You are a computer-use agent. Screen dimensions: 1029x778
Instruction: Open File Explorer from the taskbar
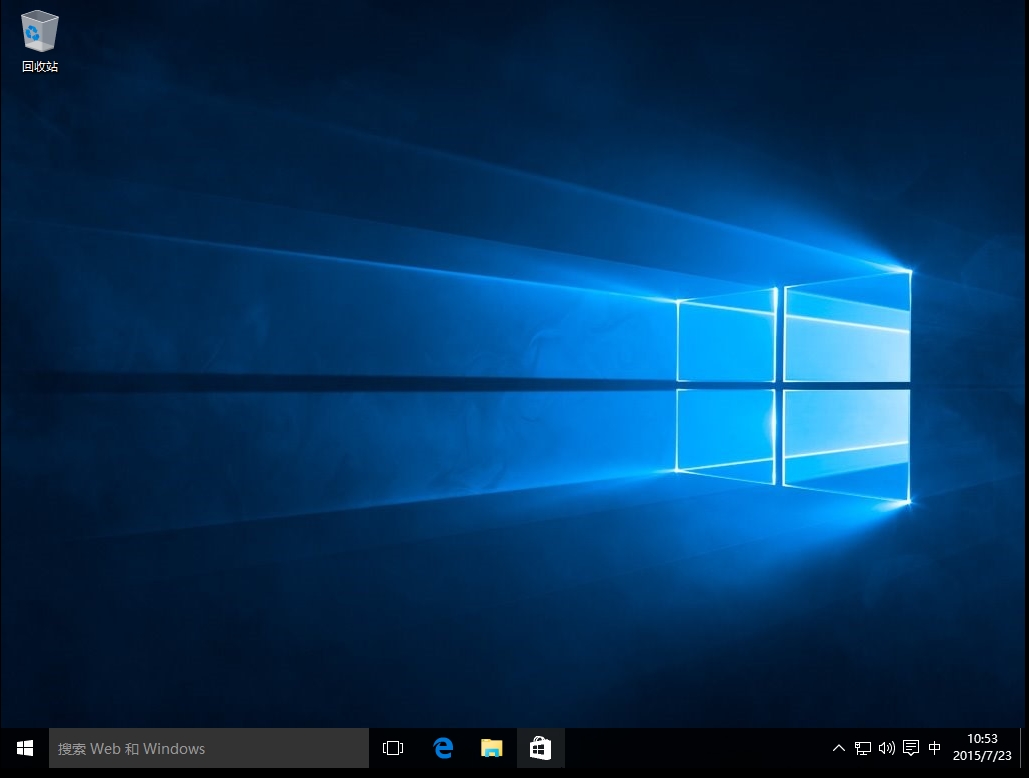(492, 748)
